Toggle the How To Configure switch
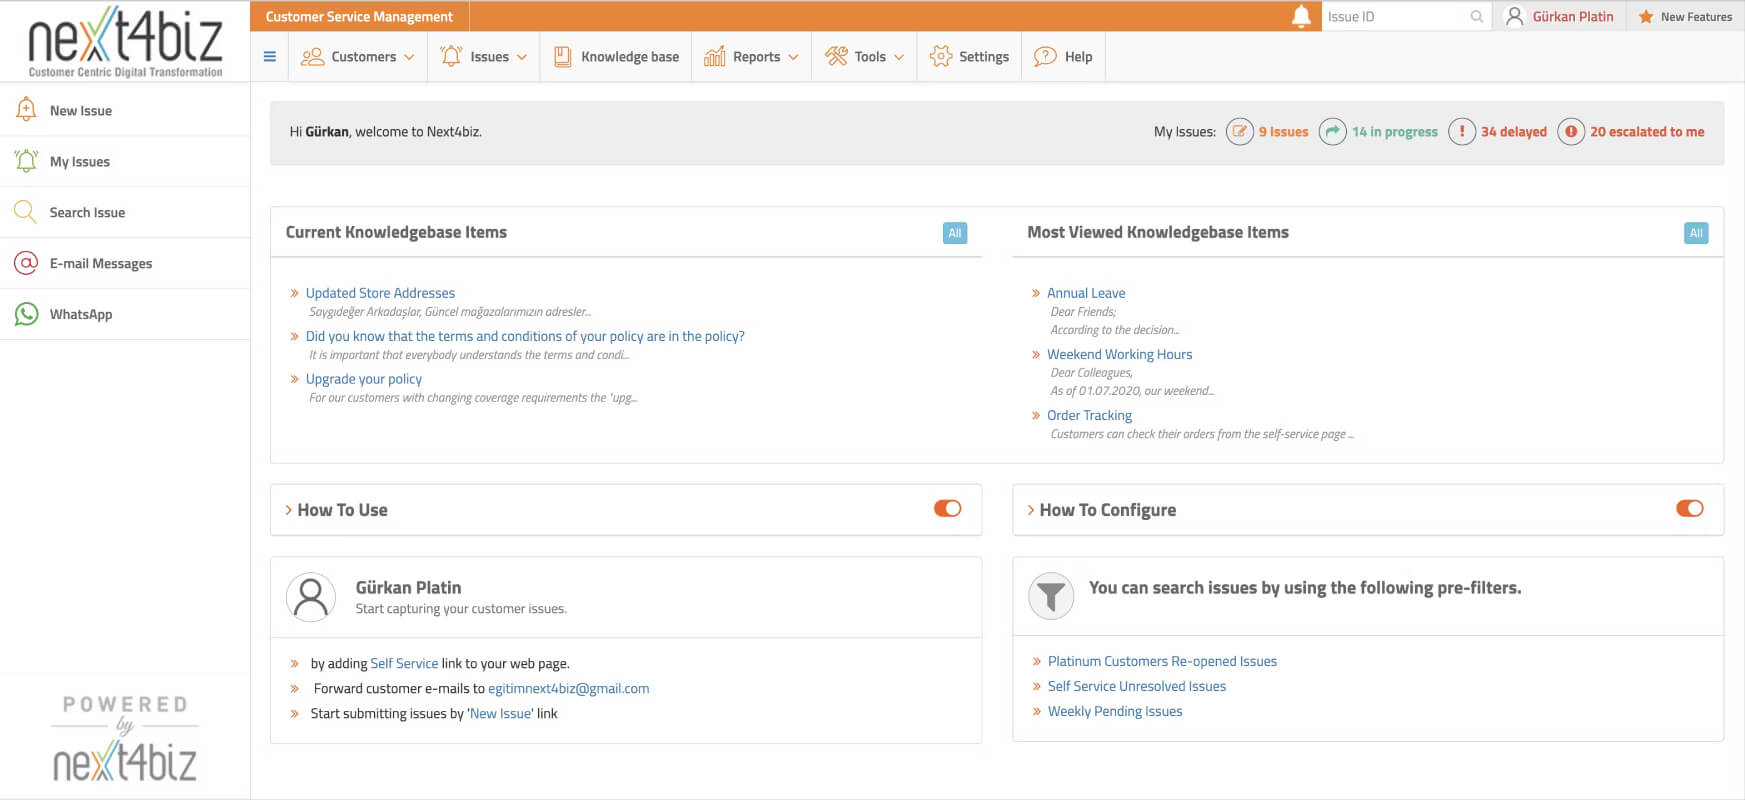Image resolution: width=1745 pixels, height=800 pixels. point(1689,508)
